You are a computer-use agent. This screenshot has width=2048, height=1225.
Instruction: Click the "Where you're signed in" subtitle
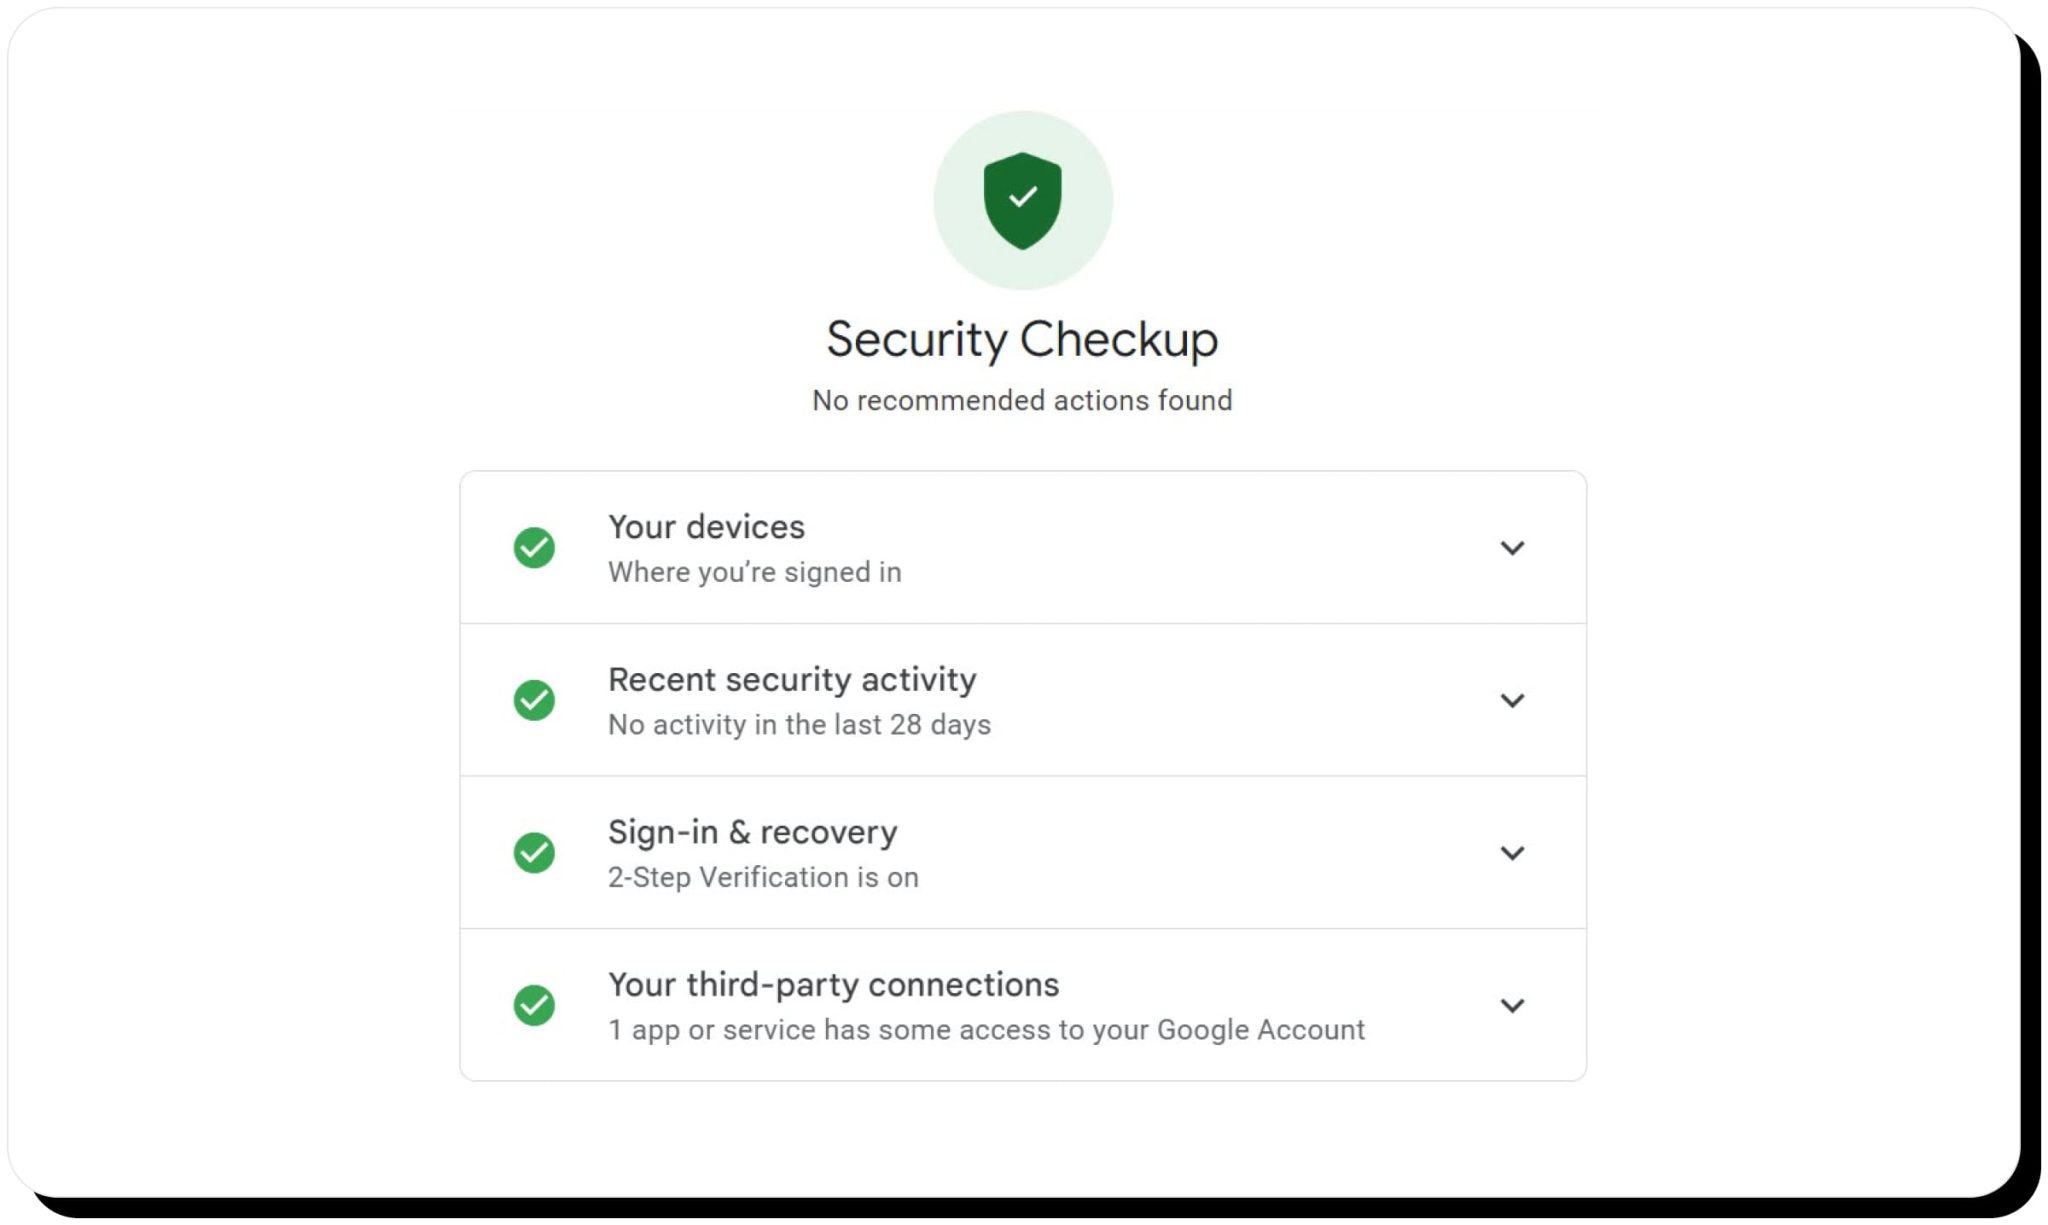(754, 572)
